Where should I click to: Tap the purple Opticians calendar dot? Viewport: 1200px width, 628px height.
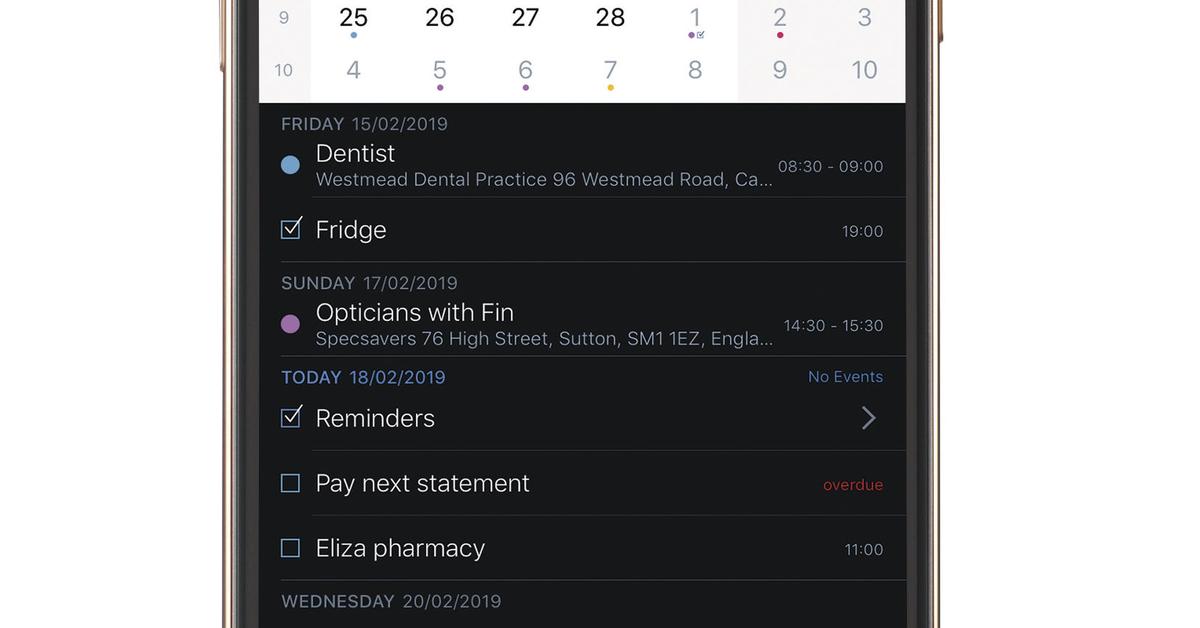coord(290,324)
